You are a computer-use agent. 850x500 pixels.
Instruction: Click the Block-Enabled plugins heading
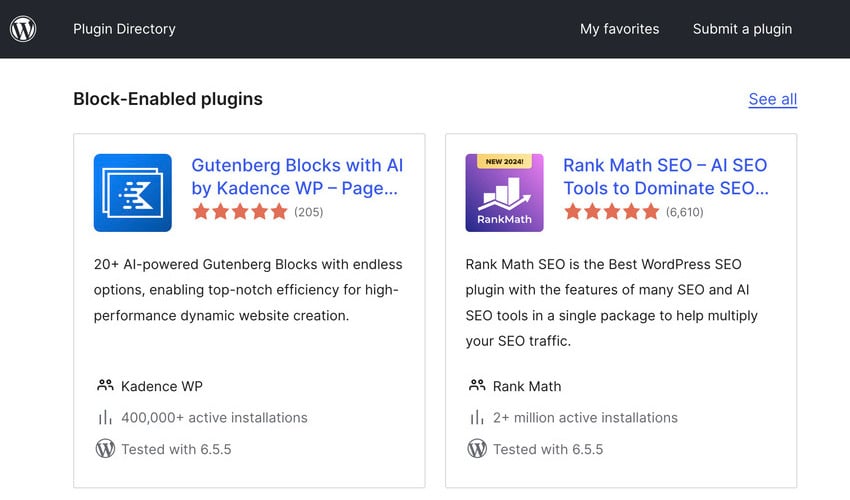coord(168,99)
